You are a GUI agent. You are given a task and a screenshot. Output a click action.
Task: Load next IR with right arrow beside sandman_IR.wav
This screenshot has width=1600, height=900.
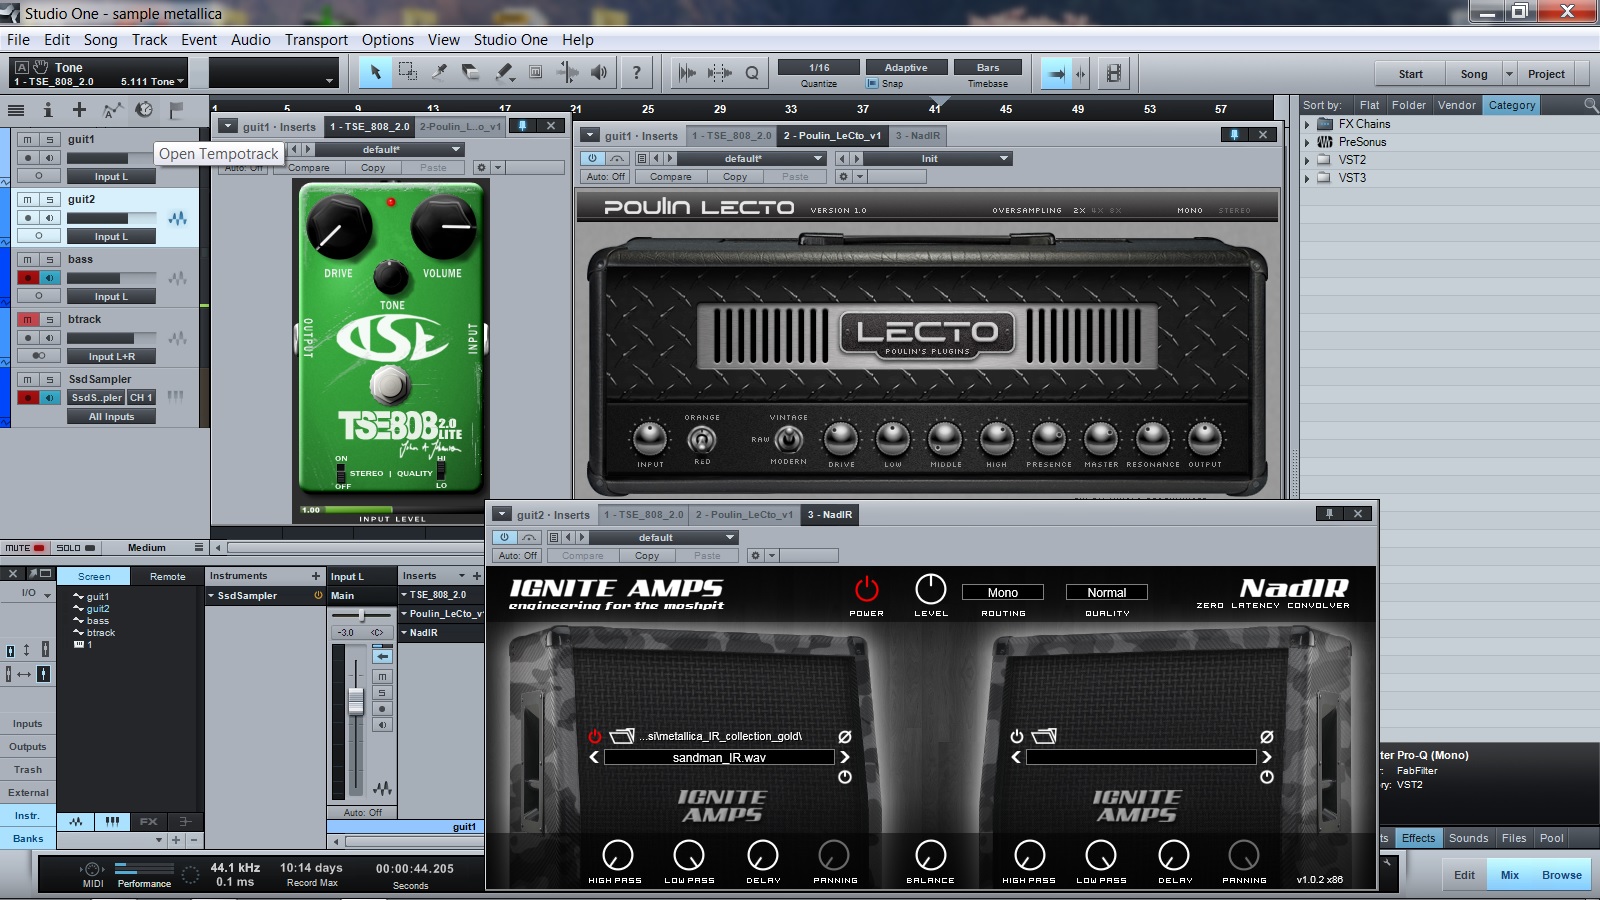point(845,758)
